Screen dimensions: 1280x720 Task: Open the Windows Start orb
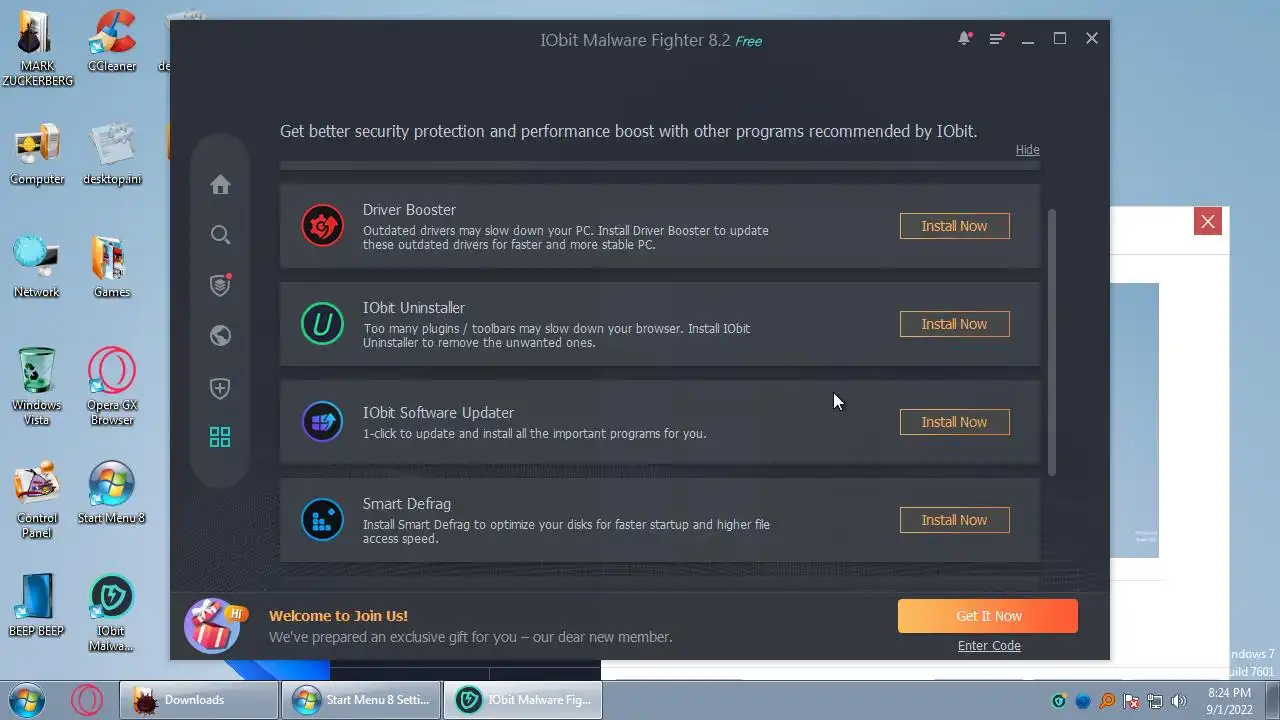click(x=27, y=699)
